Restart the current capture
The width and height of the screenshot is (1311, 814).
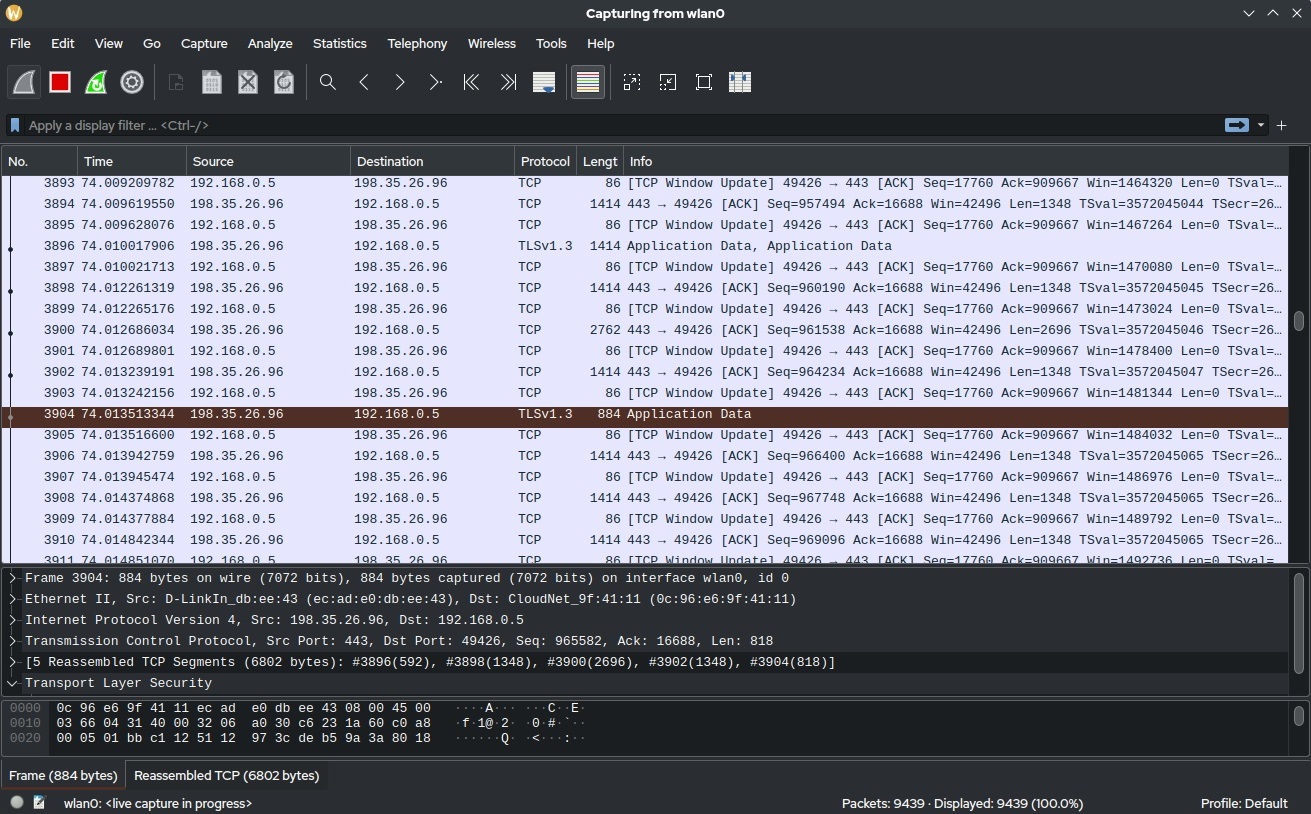pyautogui.click(x=96, y=82)
